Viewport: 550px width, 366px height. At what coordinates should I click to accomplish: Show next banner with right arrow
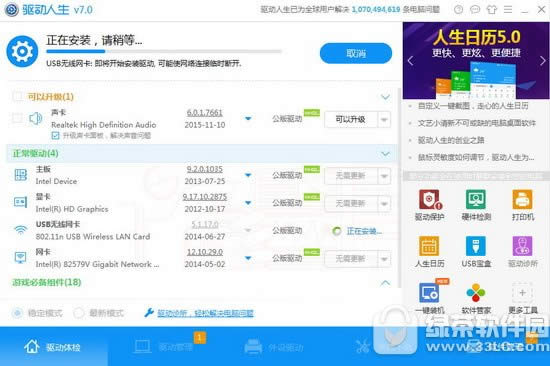[x=543, y=61]
